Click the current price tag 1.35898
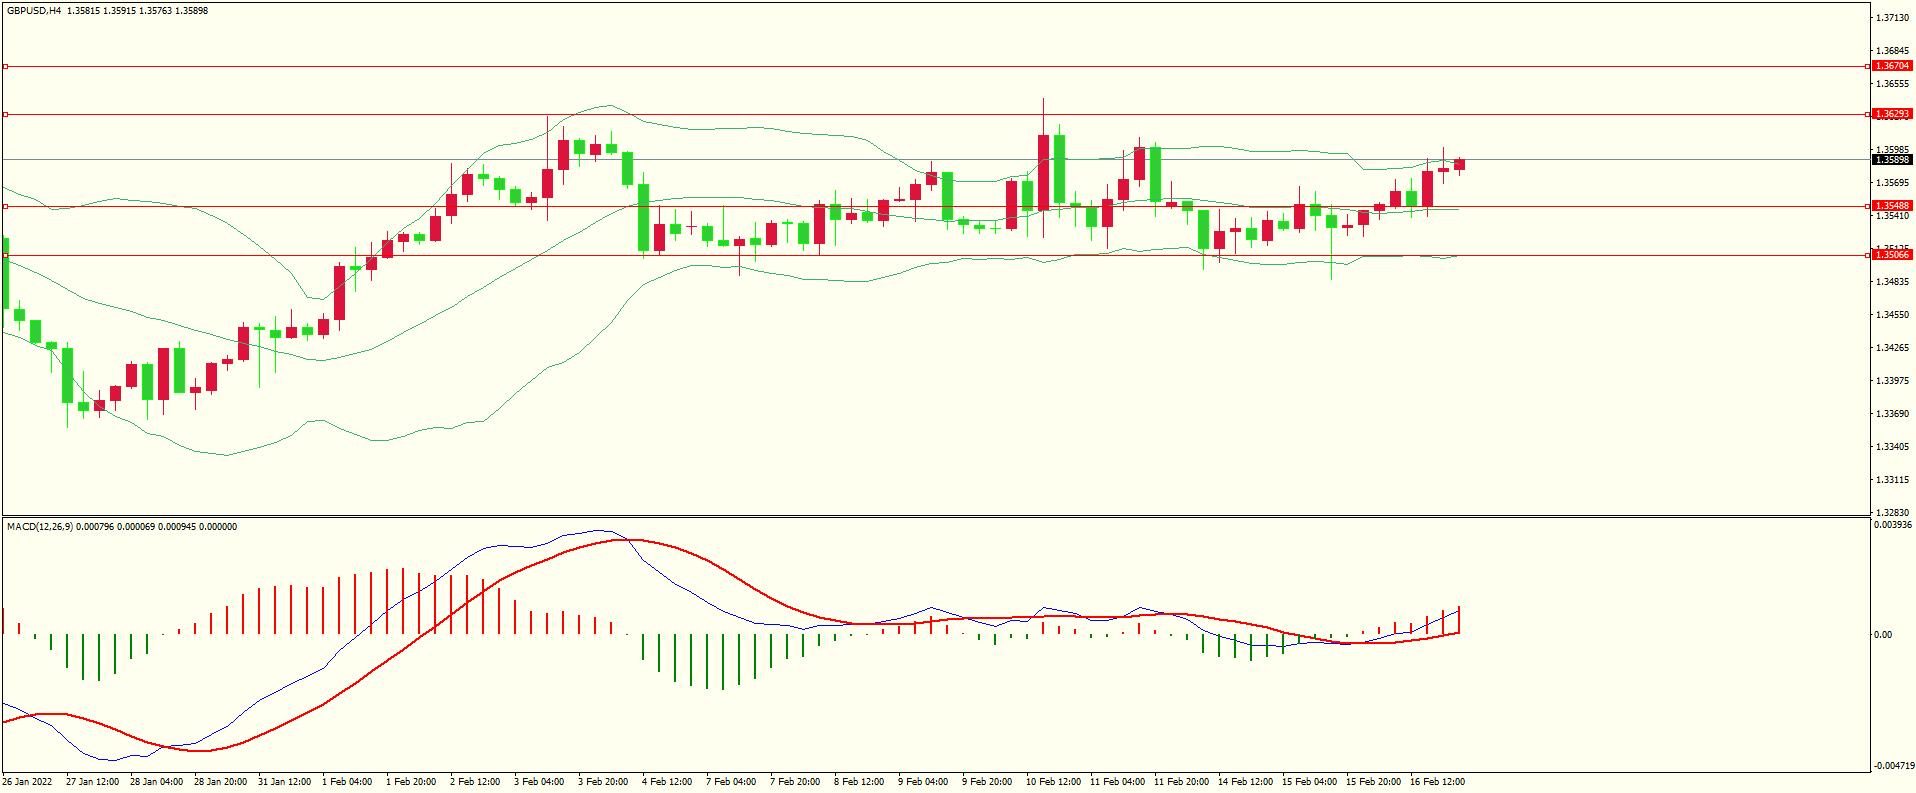The height and width of the screenshot is (793, 1916). click(x=1892, y=160)
